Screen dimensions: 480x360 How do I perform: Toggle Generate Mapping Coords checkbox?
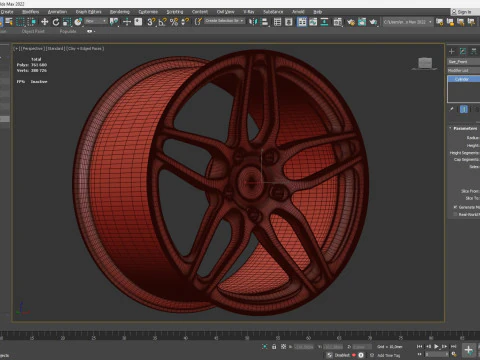click(x=455, y=207)
